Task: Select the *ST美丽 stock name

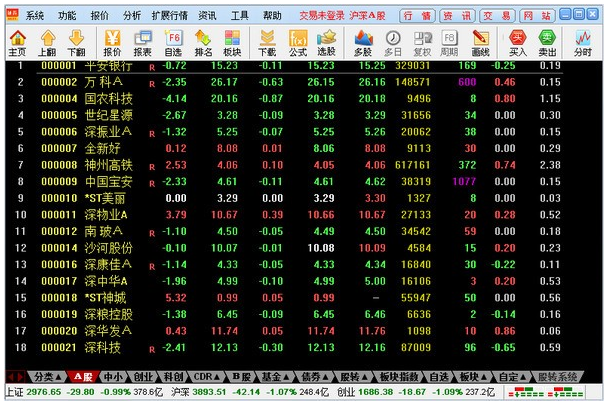Action: [105, 198]
